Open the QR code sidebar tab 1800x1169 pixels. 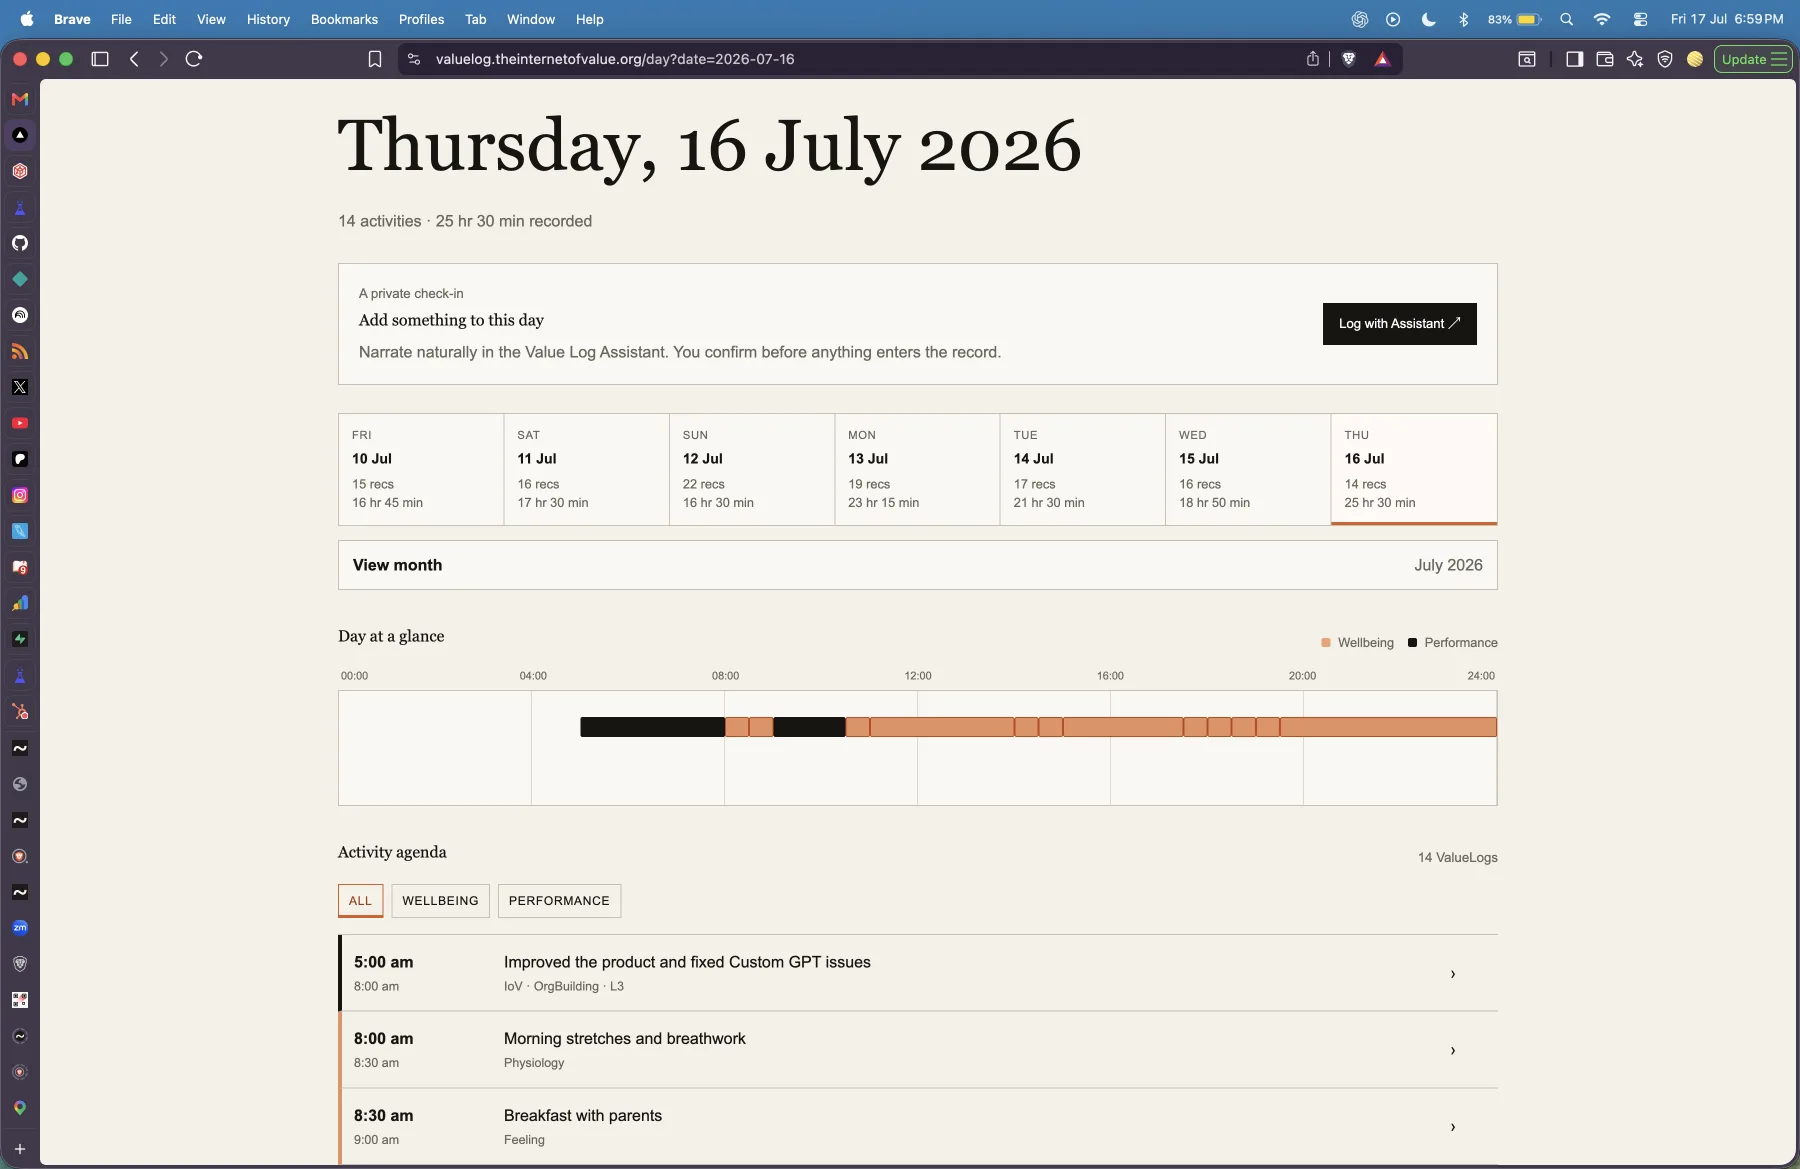[20, 1000]
